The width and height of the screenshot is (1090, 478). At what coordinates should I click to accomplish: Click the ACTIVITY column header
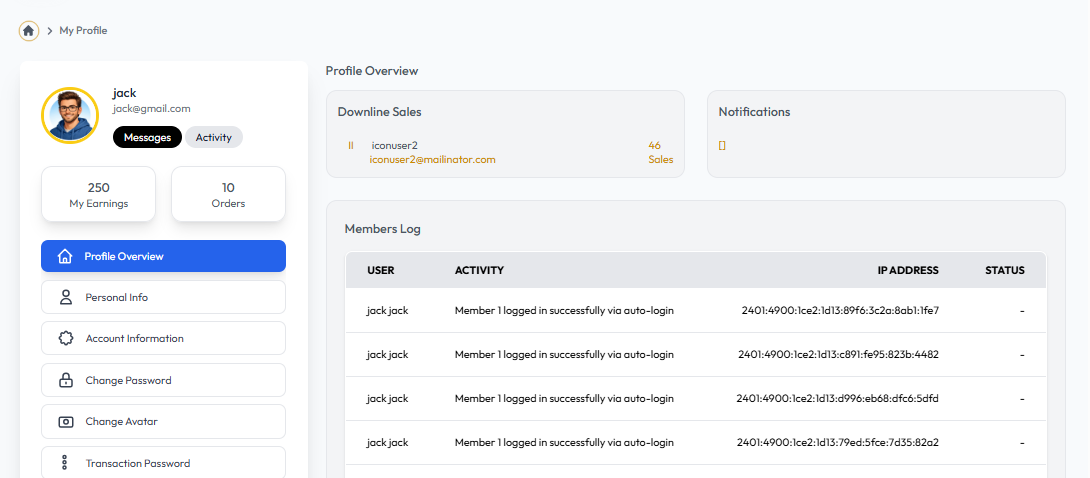pyautogui.click(x=479, y=270)
